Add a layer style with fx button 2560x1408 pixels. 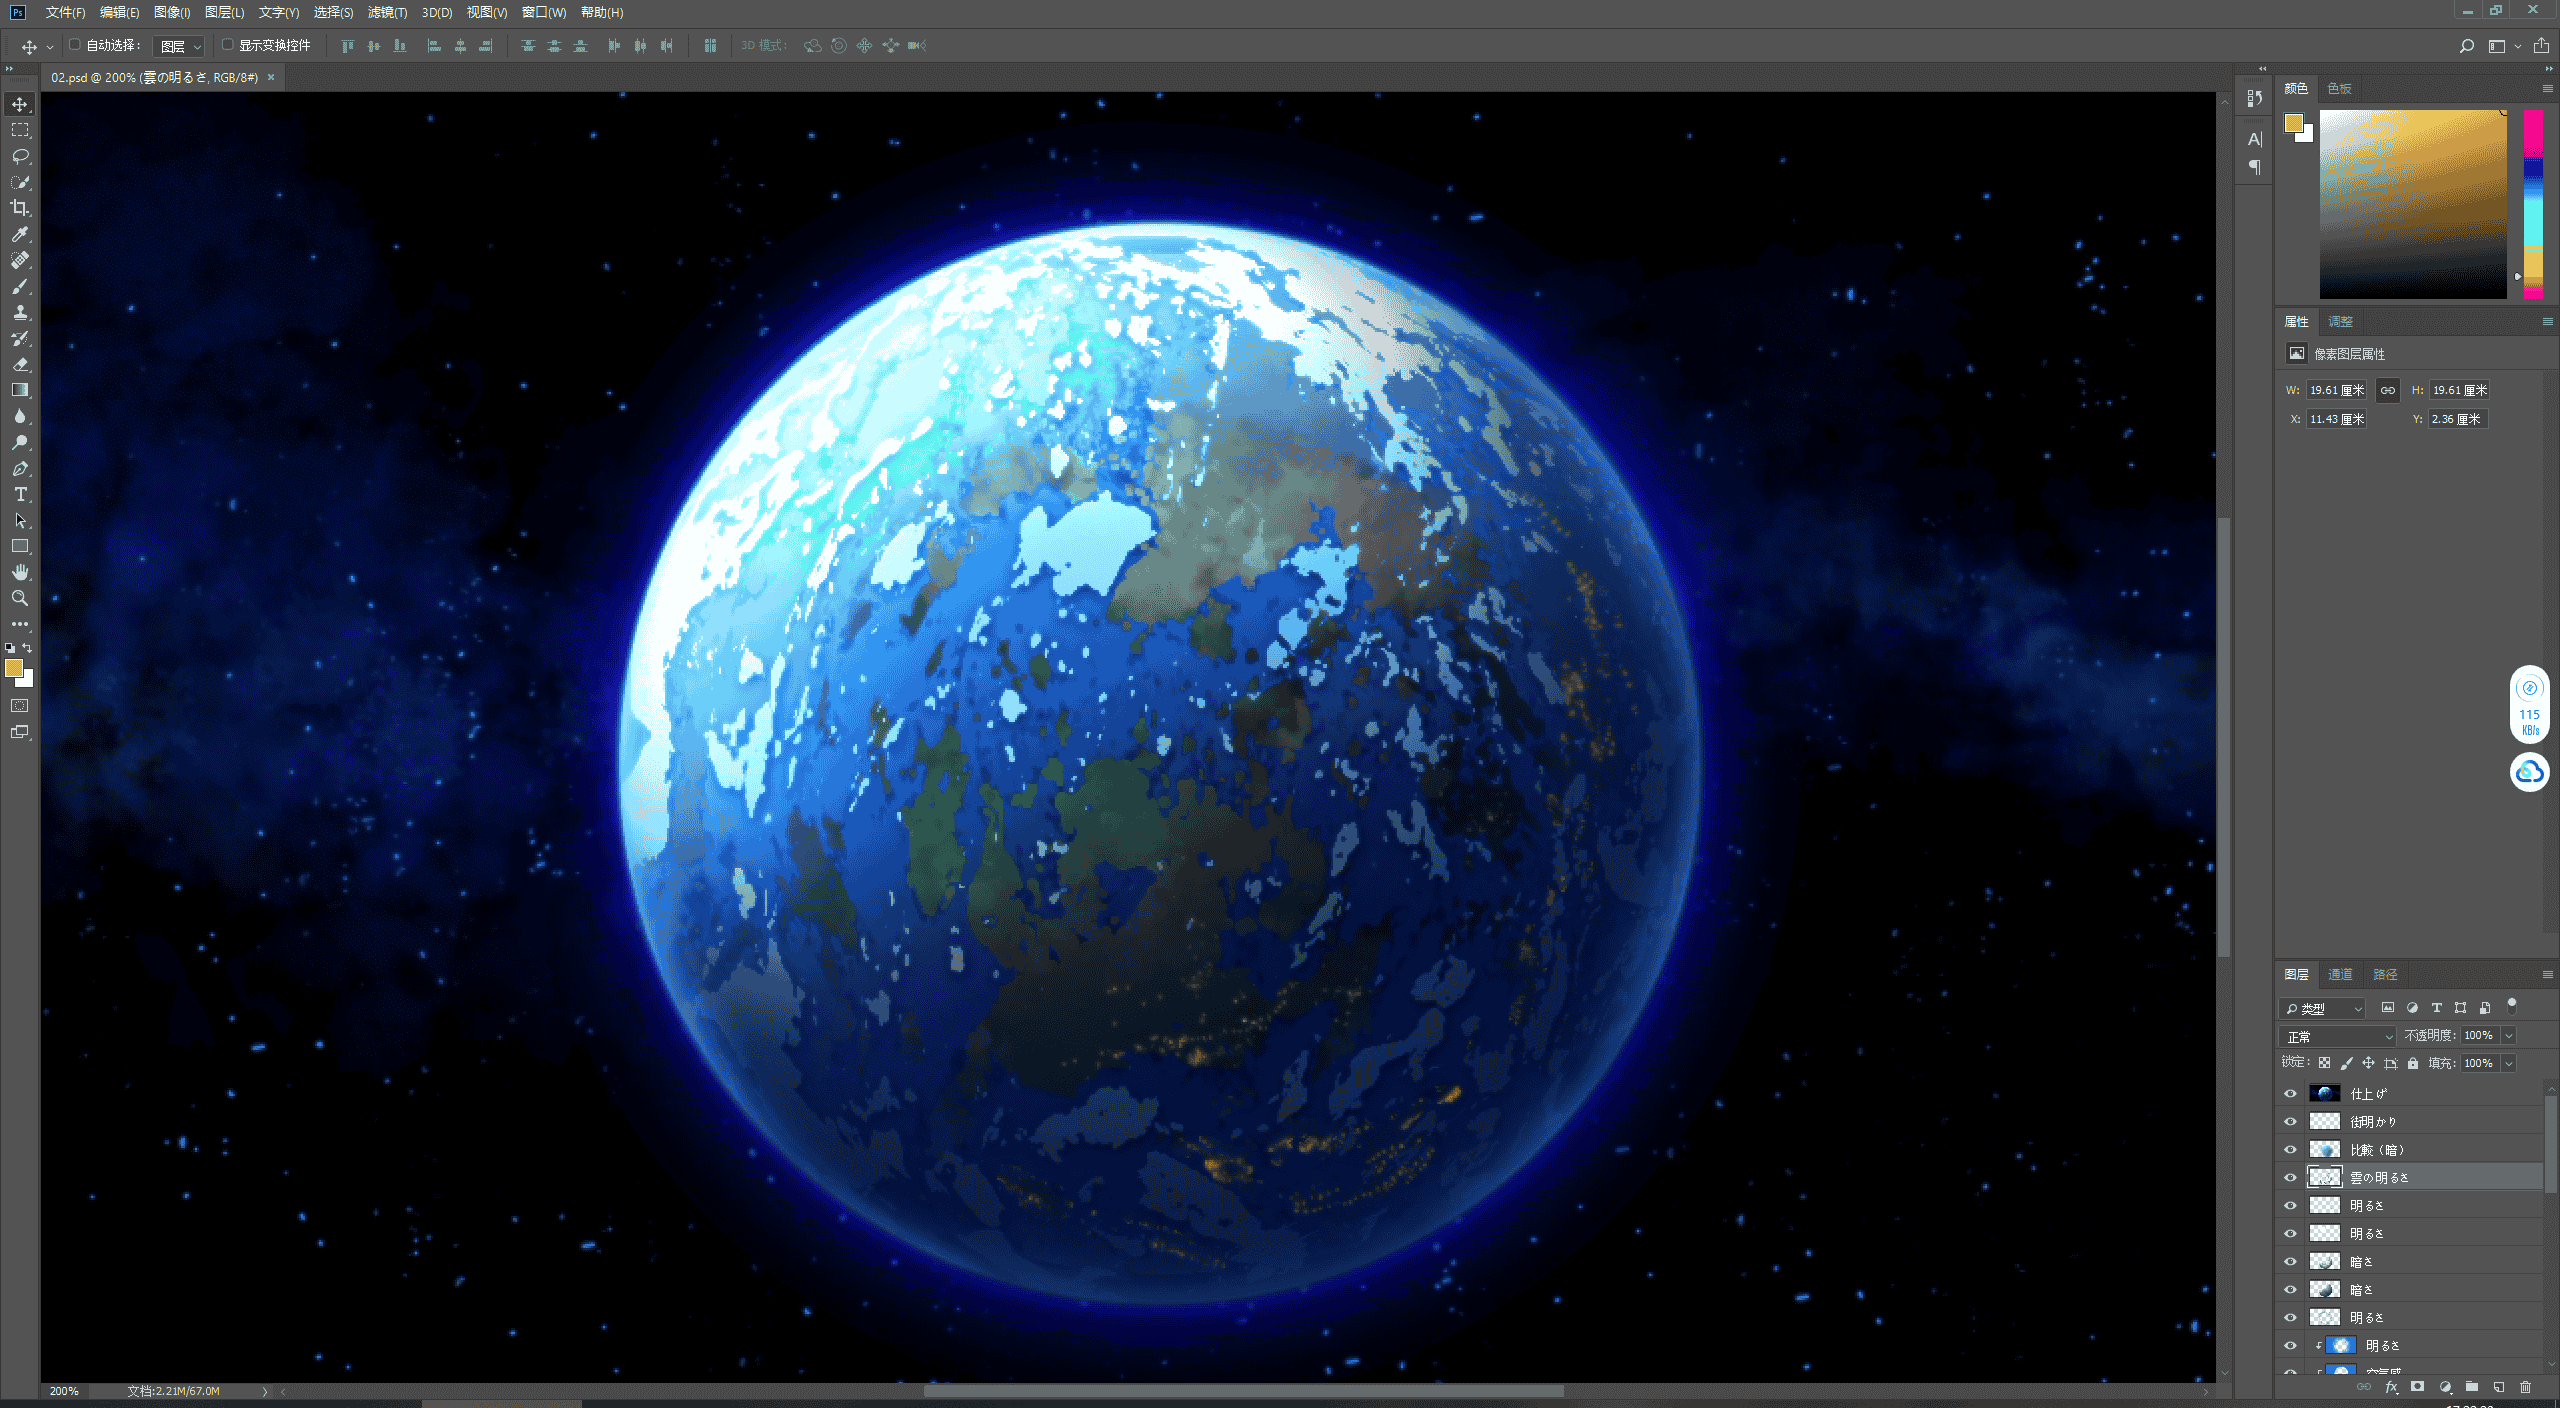point(2391,1387)
